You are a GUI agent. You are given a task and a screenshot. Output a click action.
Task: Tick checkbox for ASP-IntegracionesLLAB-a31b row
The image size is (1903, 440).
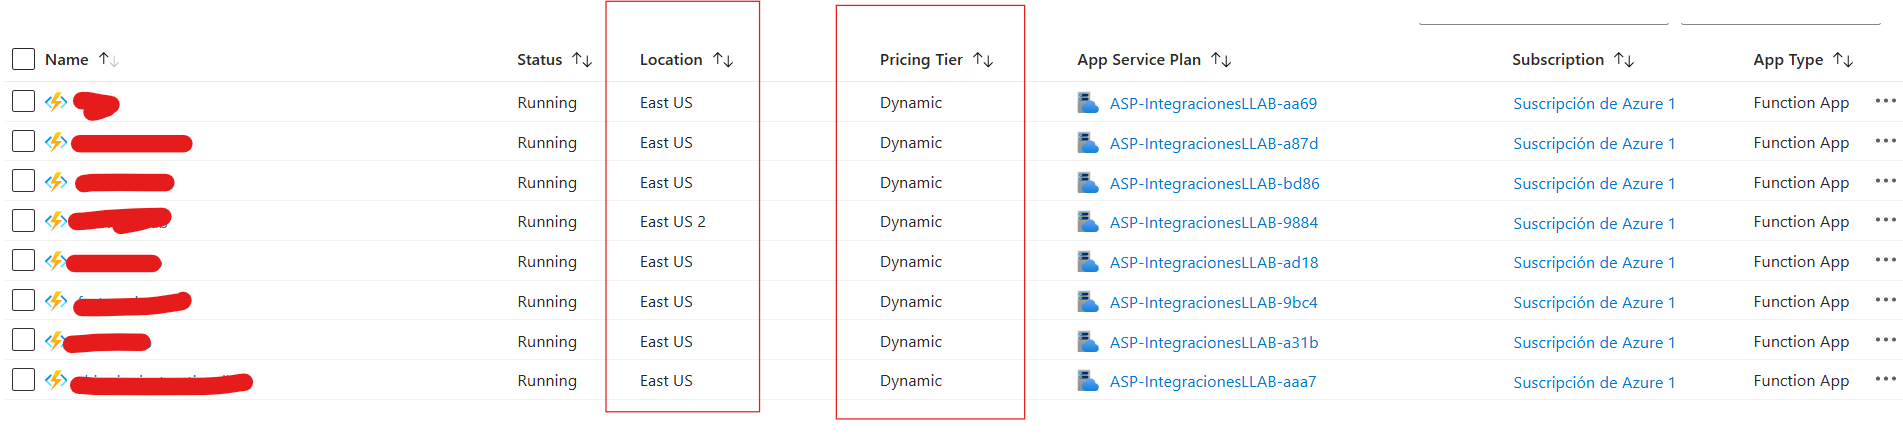pos(23,340)
